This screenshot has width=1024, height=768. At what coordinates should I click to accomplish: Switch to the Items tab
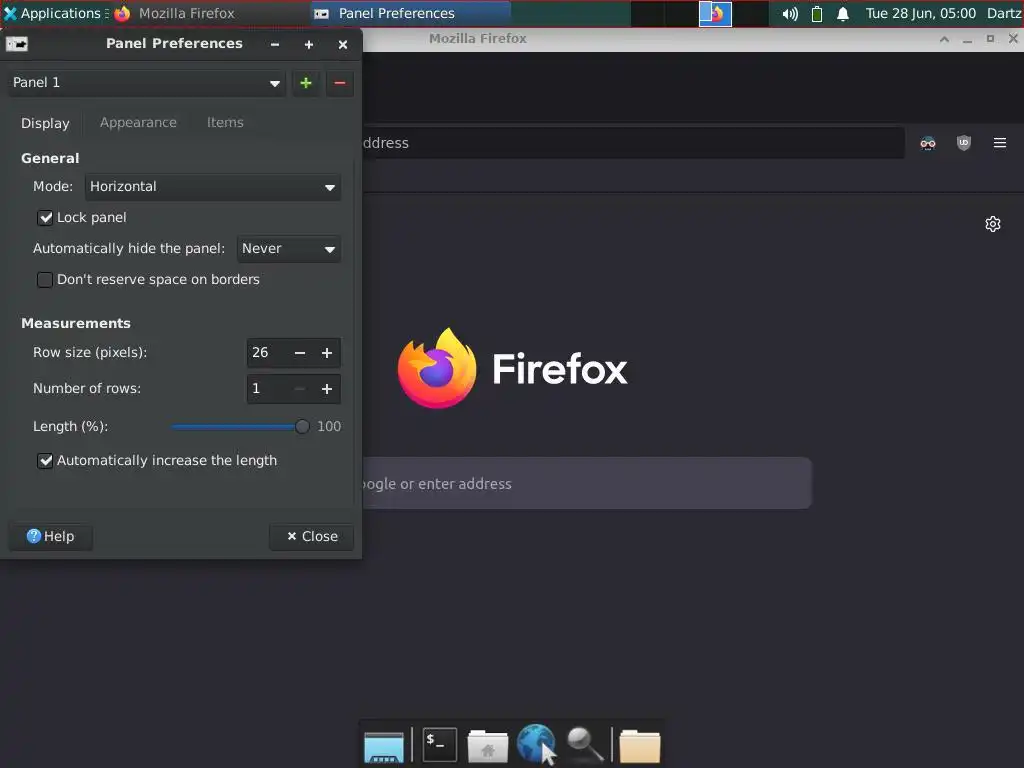click(225, 123)
